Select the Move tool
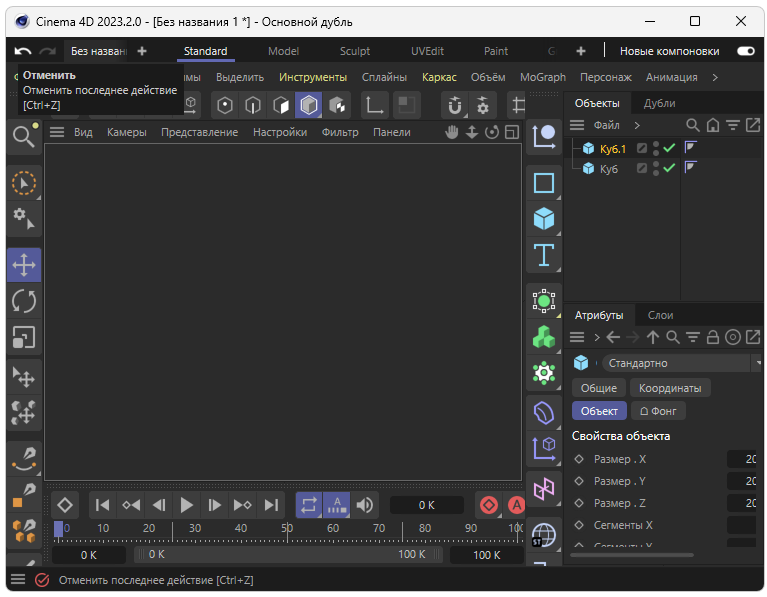Image resolution: width=767 pixels, height=597 pixels. (24, 265)
